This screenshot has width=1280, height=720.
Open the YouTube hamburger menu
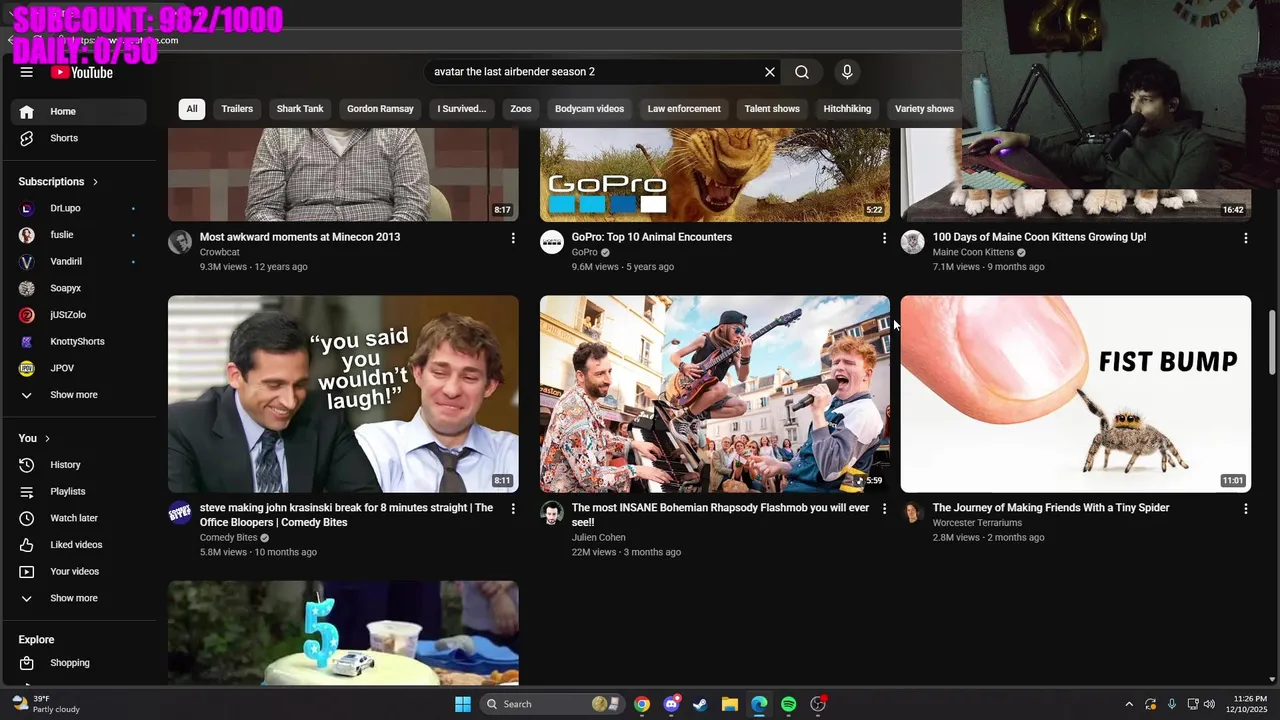coord(27,72)
